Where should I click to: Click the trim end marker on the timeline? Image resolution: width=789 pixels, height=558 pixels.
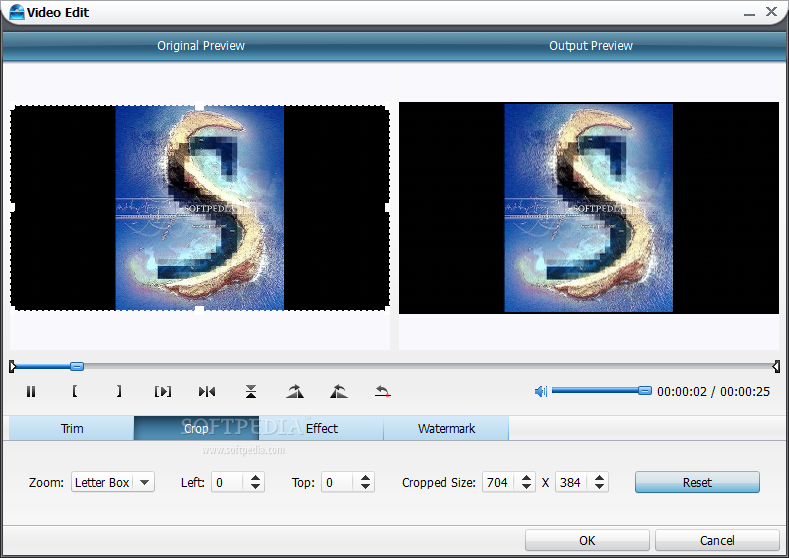click(x=776, y=366)
